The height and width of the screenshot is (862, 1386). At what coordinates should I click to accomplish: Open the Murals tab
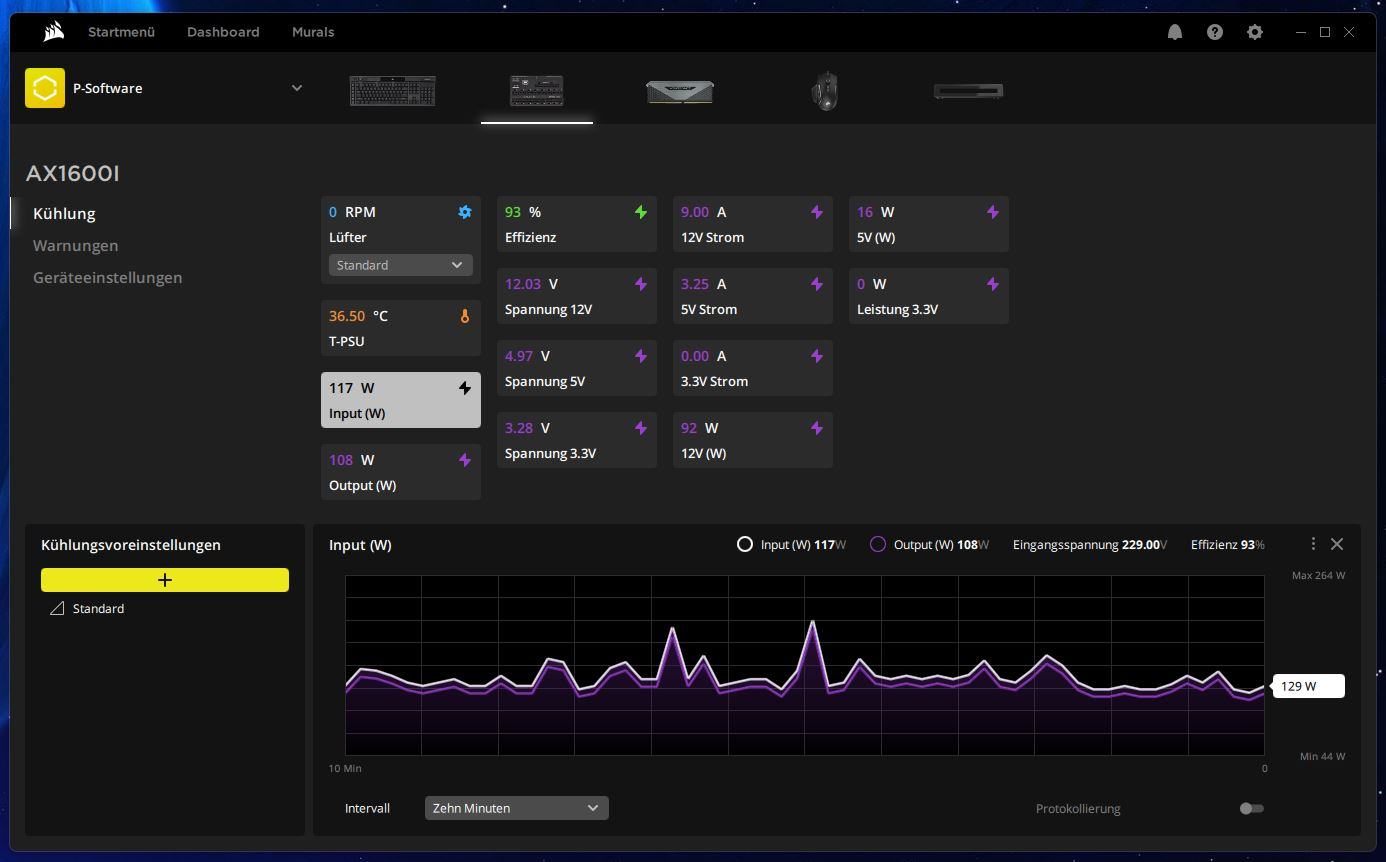[313, 32]
